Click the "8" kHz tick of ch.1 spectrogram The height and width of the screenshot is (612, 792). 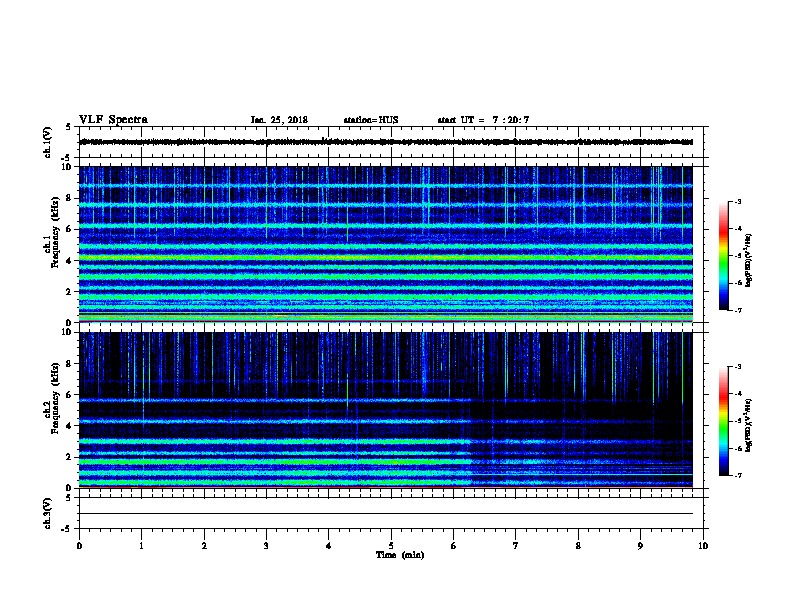pos(69,198)
